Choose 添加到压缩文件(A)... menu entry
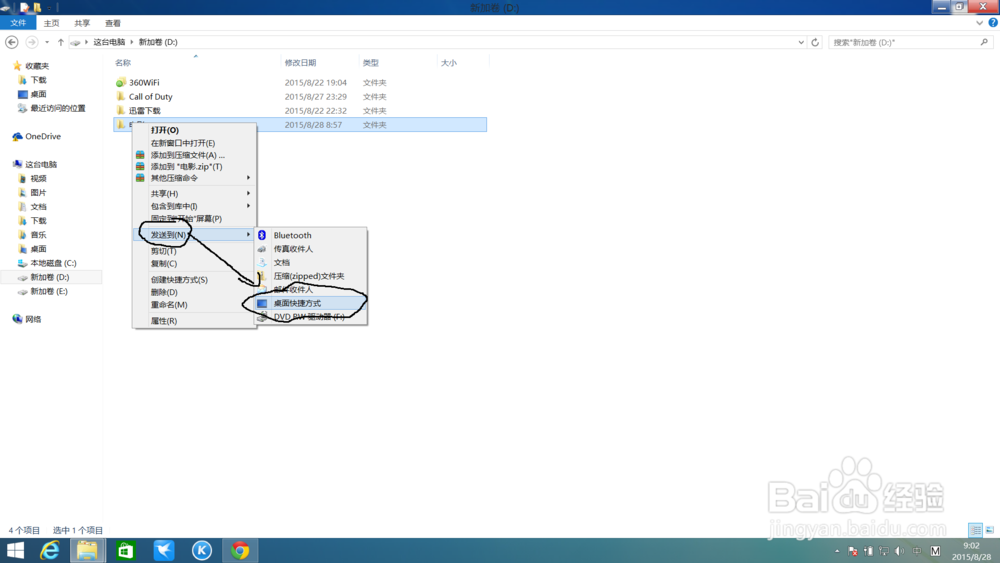 [x=195, y=155]
